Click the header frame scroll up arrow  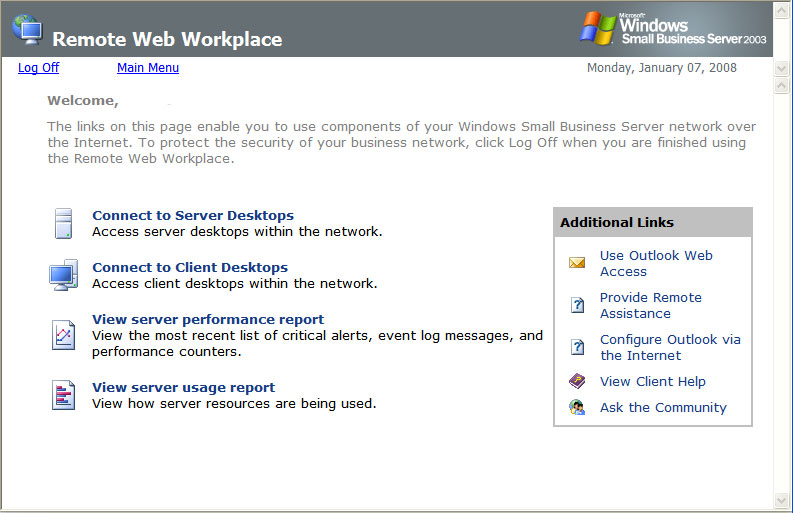click(781, 11)
